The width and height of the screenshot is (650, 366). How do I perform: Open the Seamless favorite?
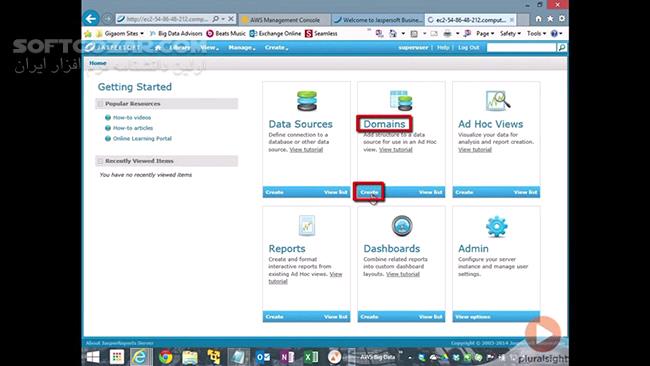[x=321, y=34]
